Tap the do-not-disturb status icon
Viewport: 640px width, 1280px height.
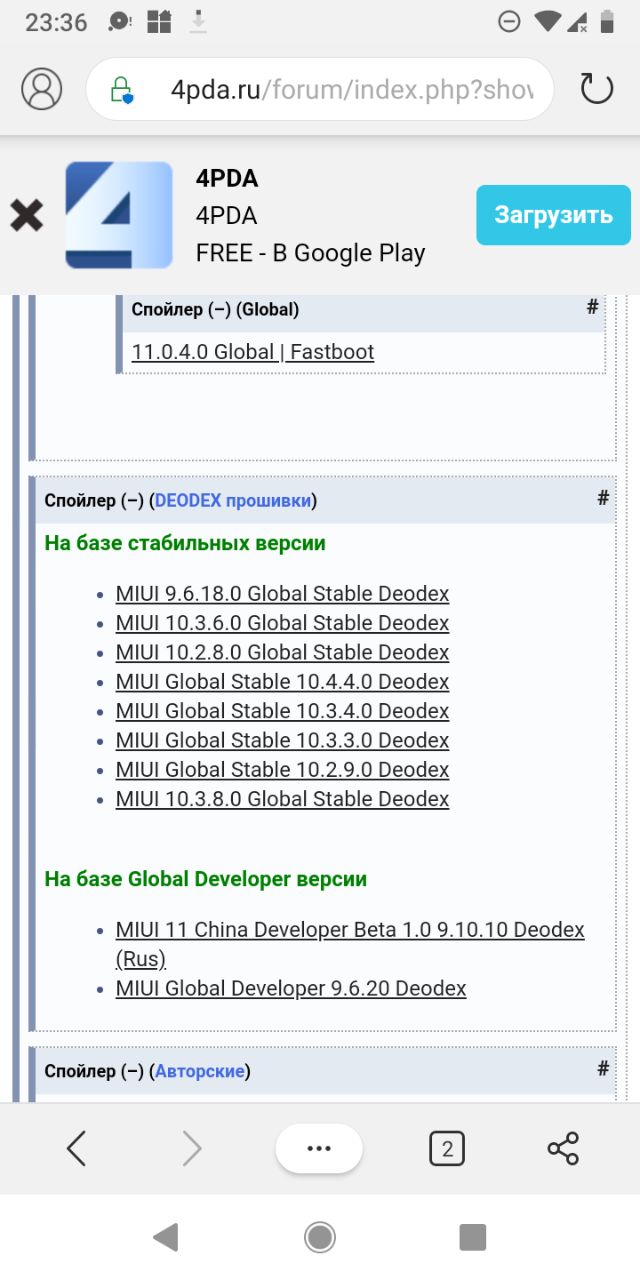[509, 21]
